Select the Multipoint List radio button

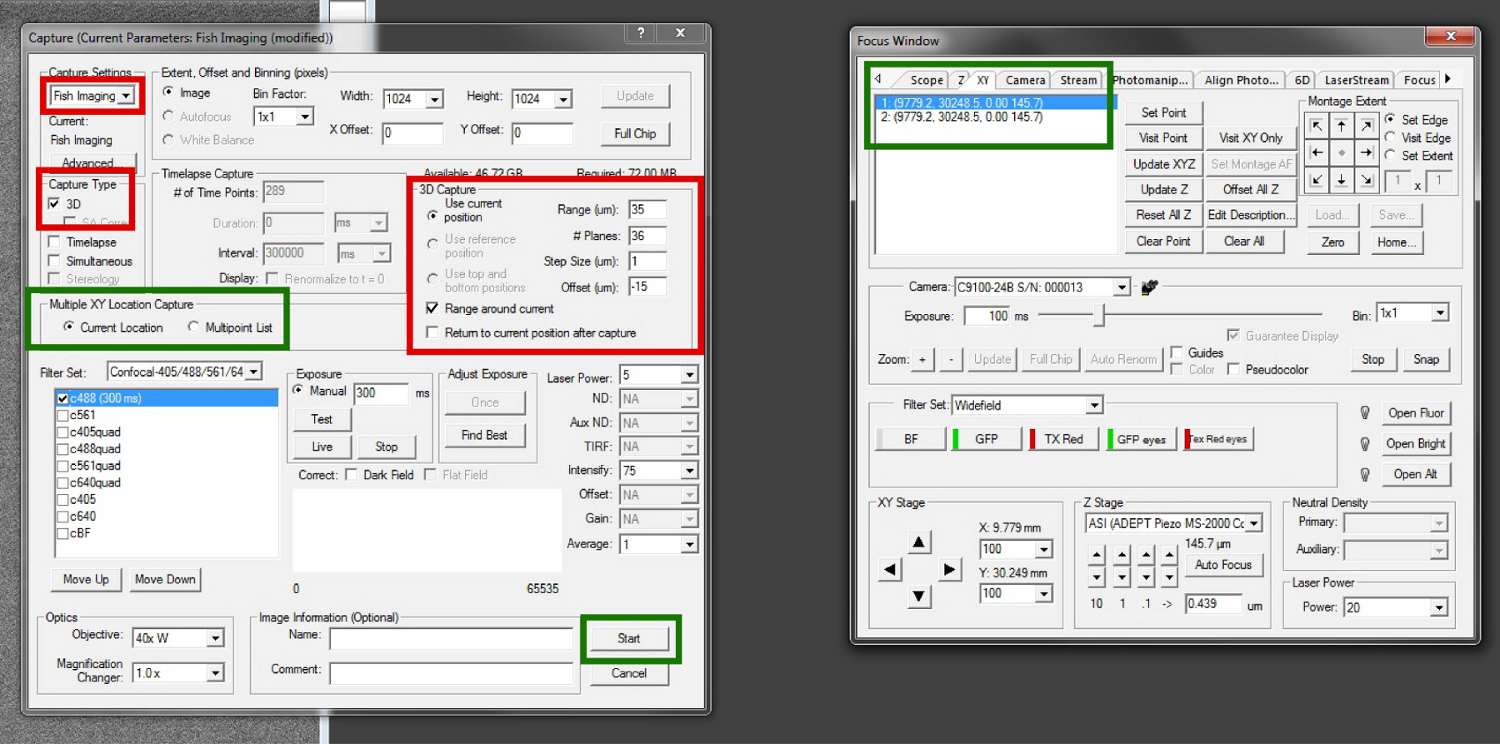point(193,328)
